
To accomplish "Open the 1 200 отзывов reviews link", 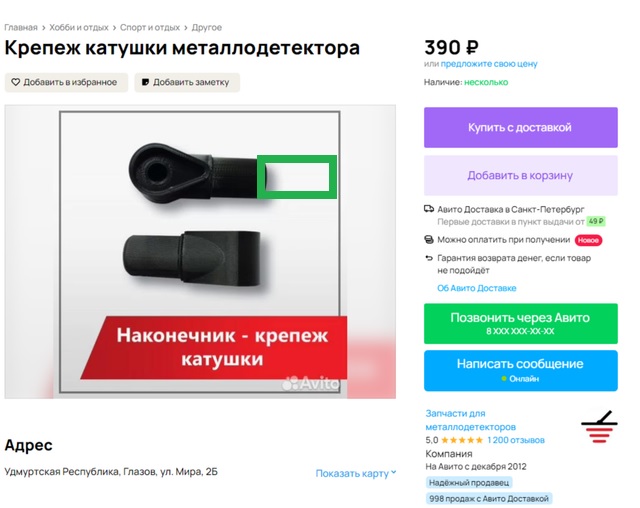I will (516, 440).
